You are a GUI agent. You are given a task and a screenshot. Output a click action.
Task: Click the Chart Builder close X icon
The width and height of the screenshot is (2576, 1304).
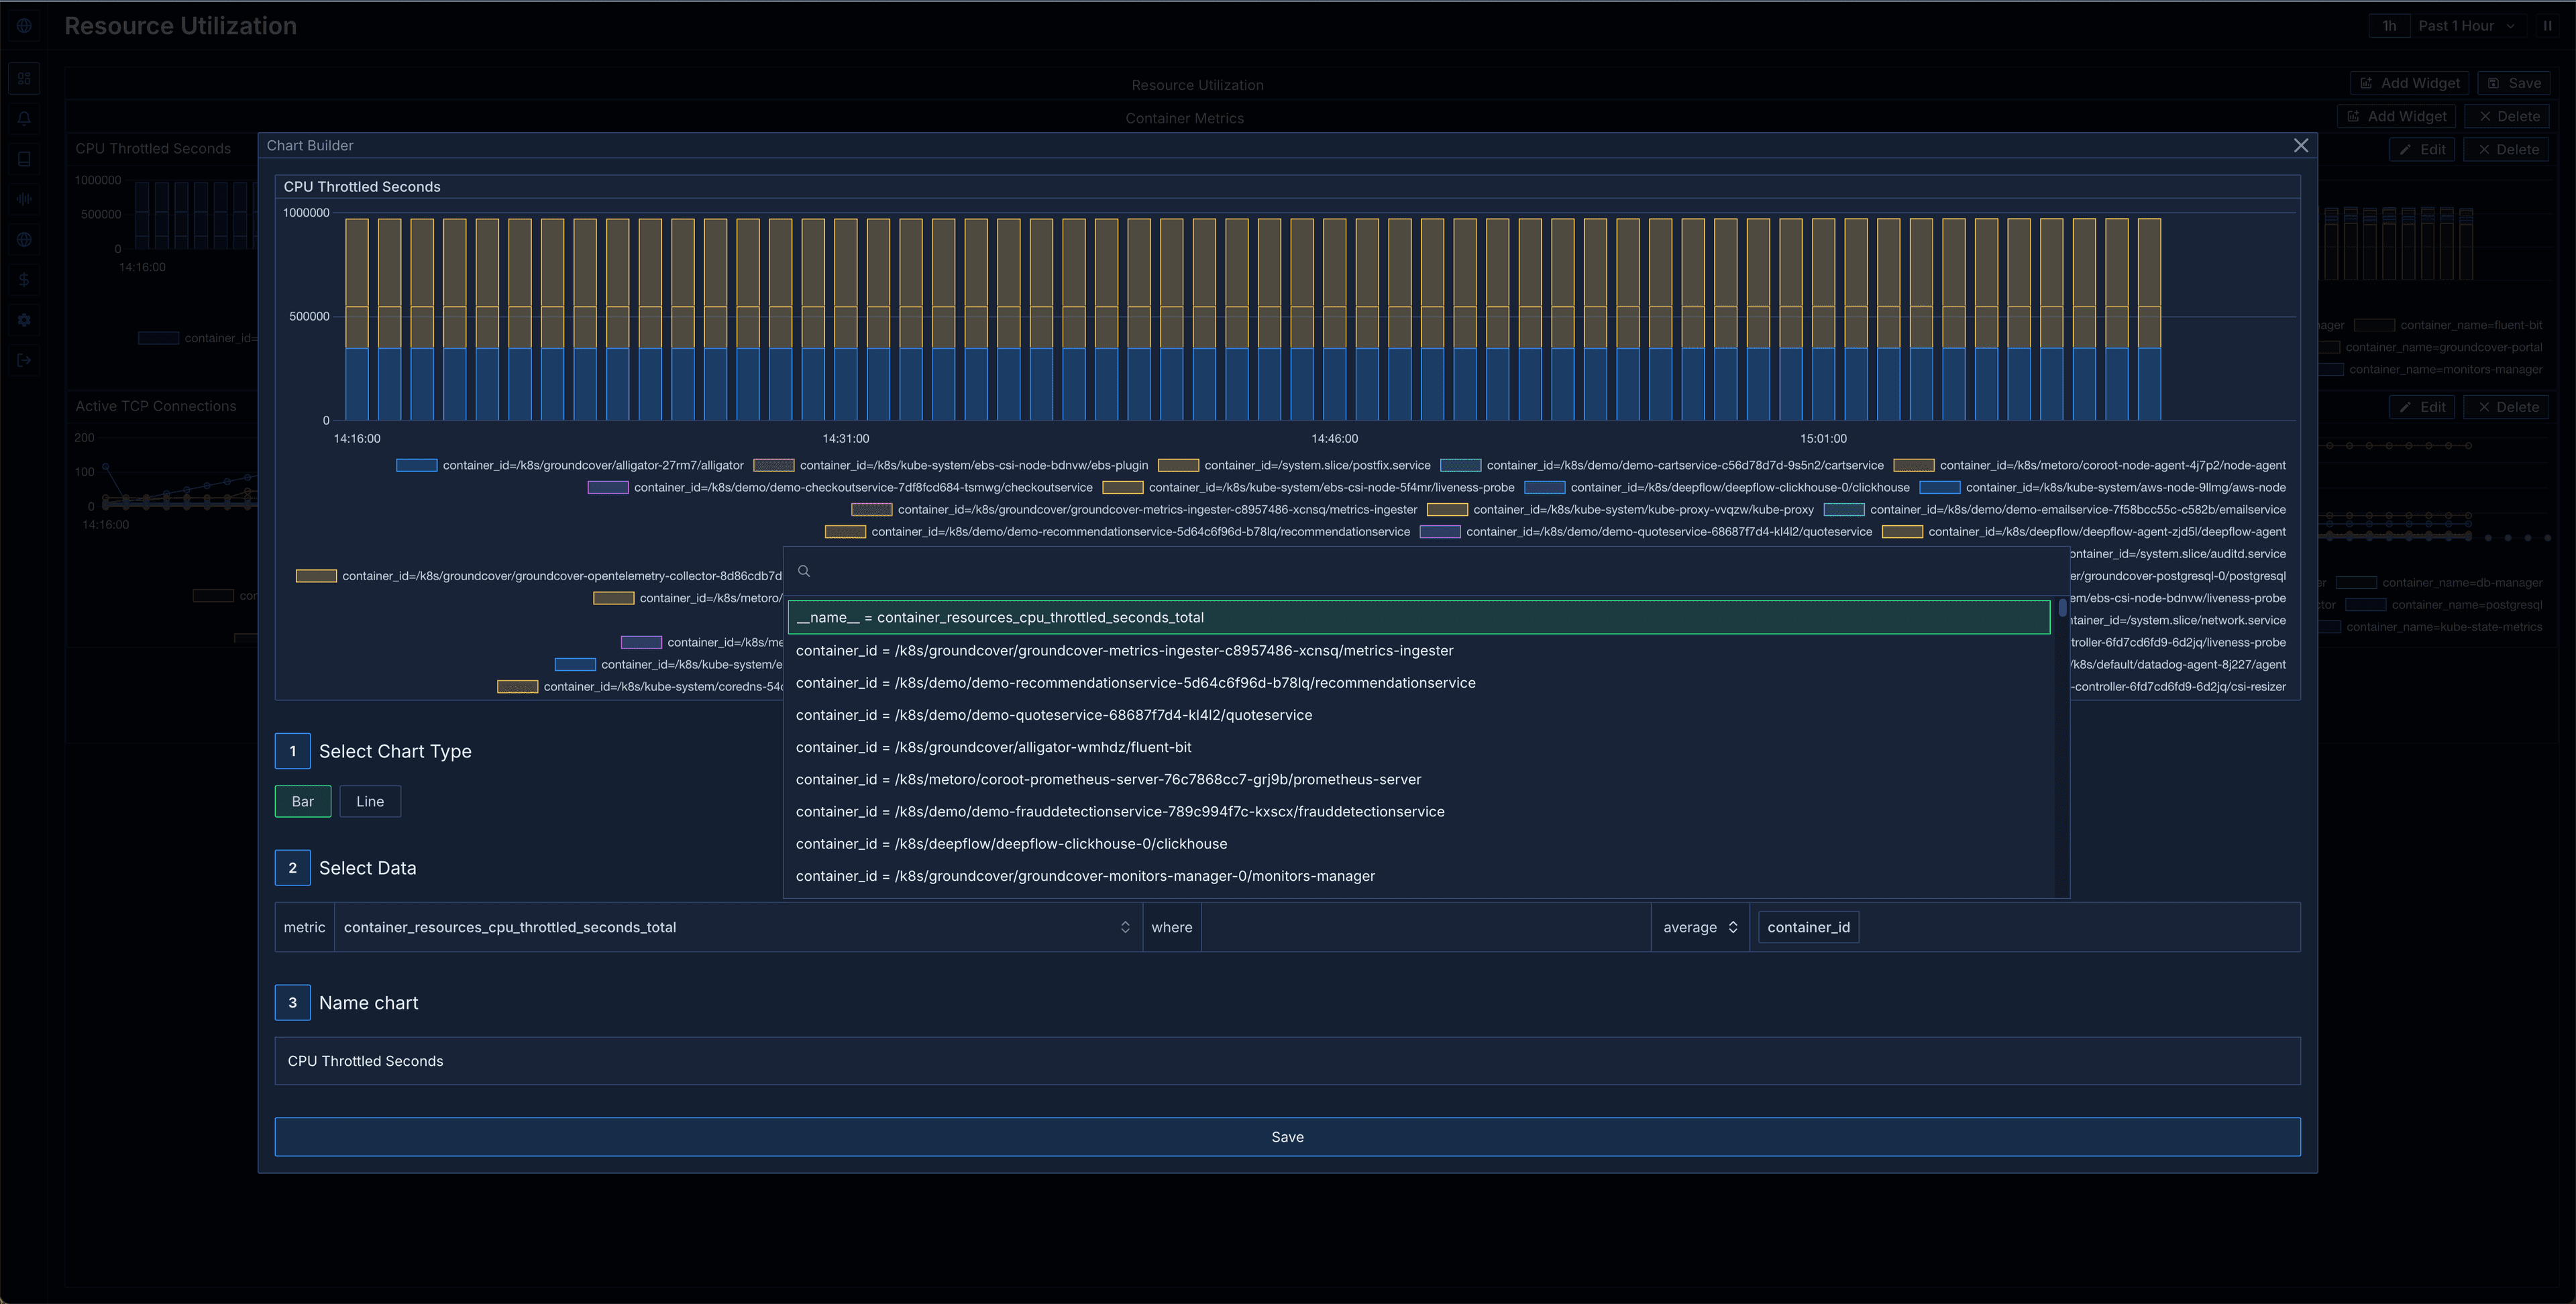pos(2302,145)
